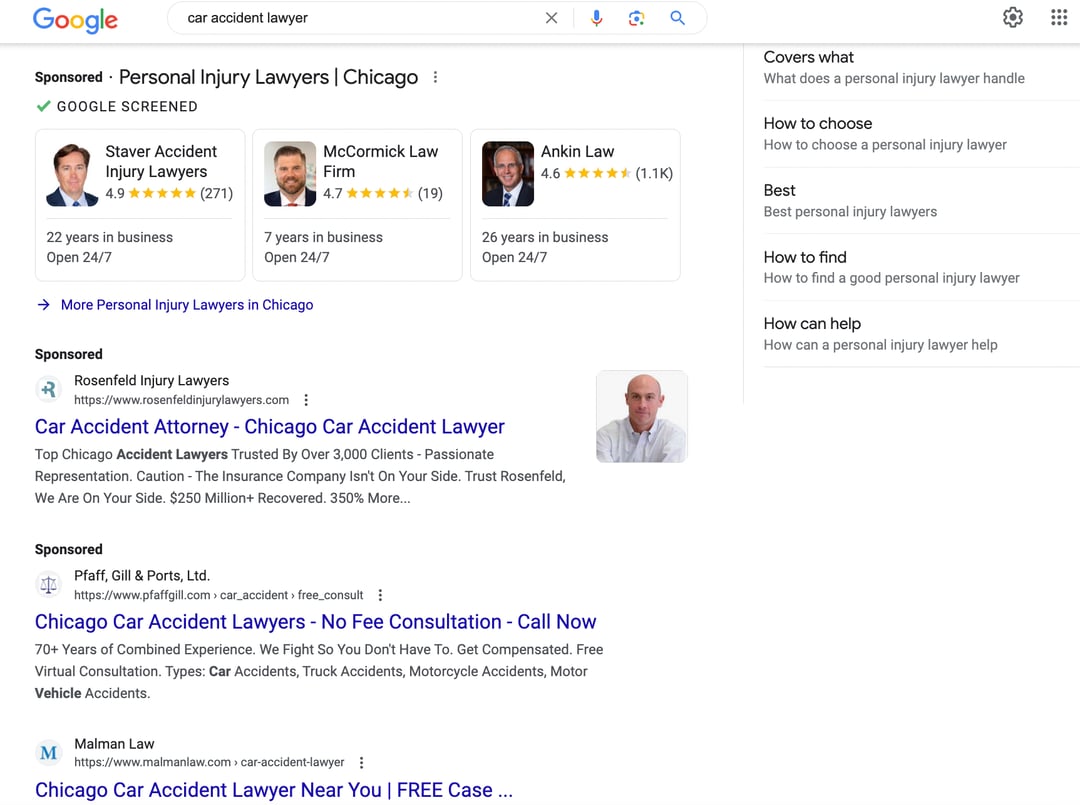Select the 'How to choose' related topic
1080x805 pixels.
(x=885, y=134)
